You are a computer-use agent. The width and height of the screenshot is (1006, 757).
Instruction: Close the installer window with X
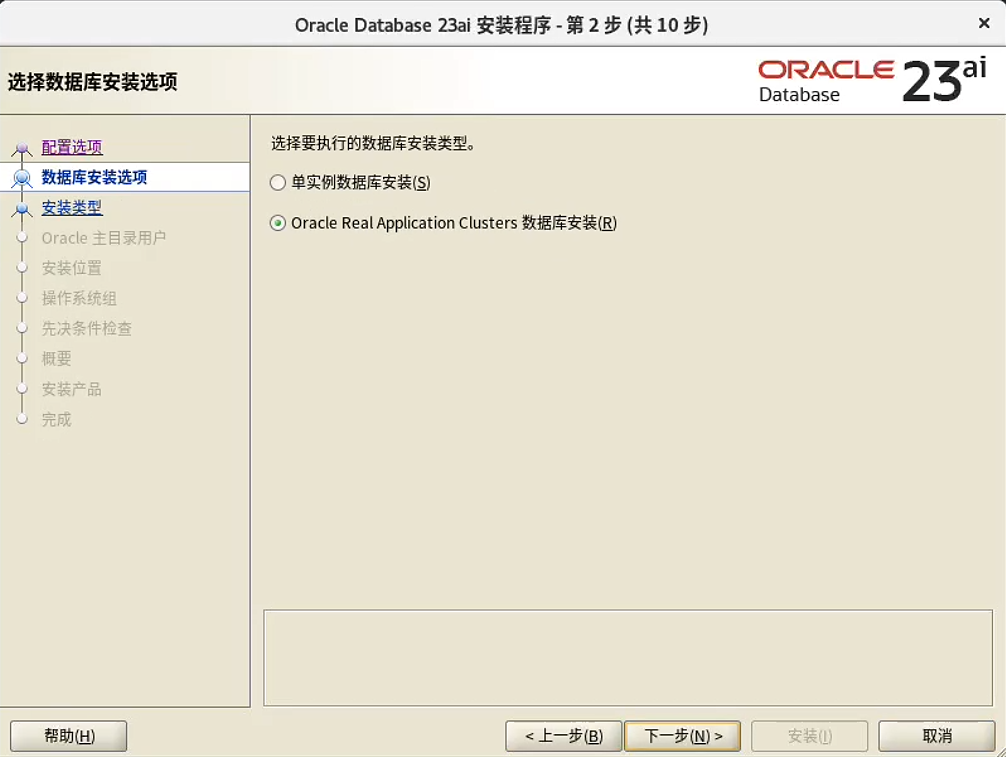coord(983,23)
